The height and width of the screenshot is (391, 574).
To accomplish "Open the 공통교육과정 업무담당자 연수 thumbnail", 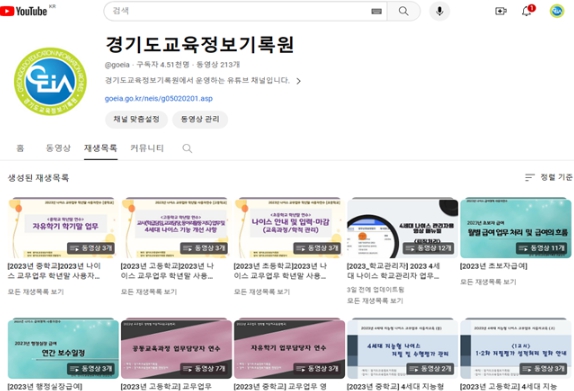I will (176, 349).
